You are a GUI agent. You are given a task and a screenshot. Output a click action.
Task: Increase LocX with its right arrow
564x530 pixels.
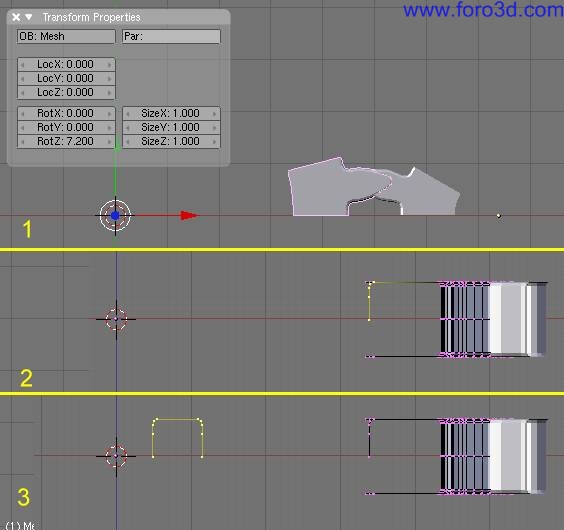point(109,64)
